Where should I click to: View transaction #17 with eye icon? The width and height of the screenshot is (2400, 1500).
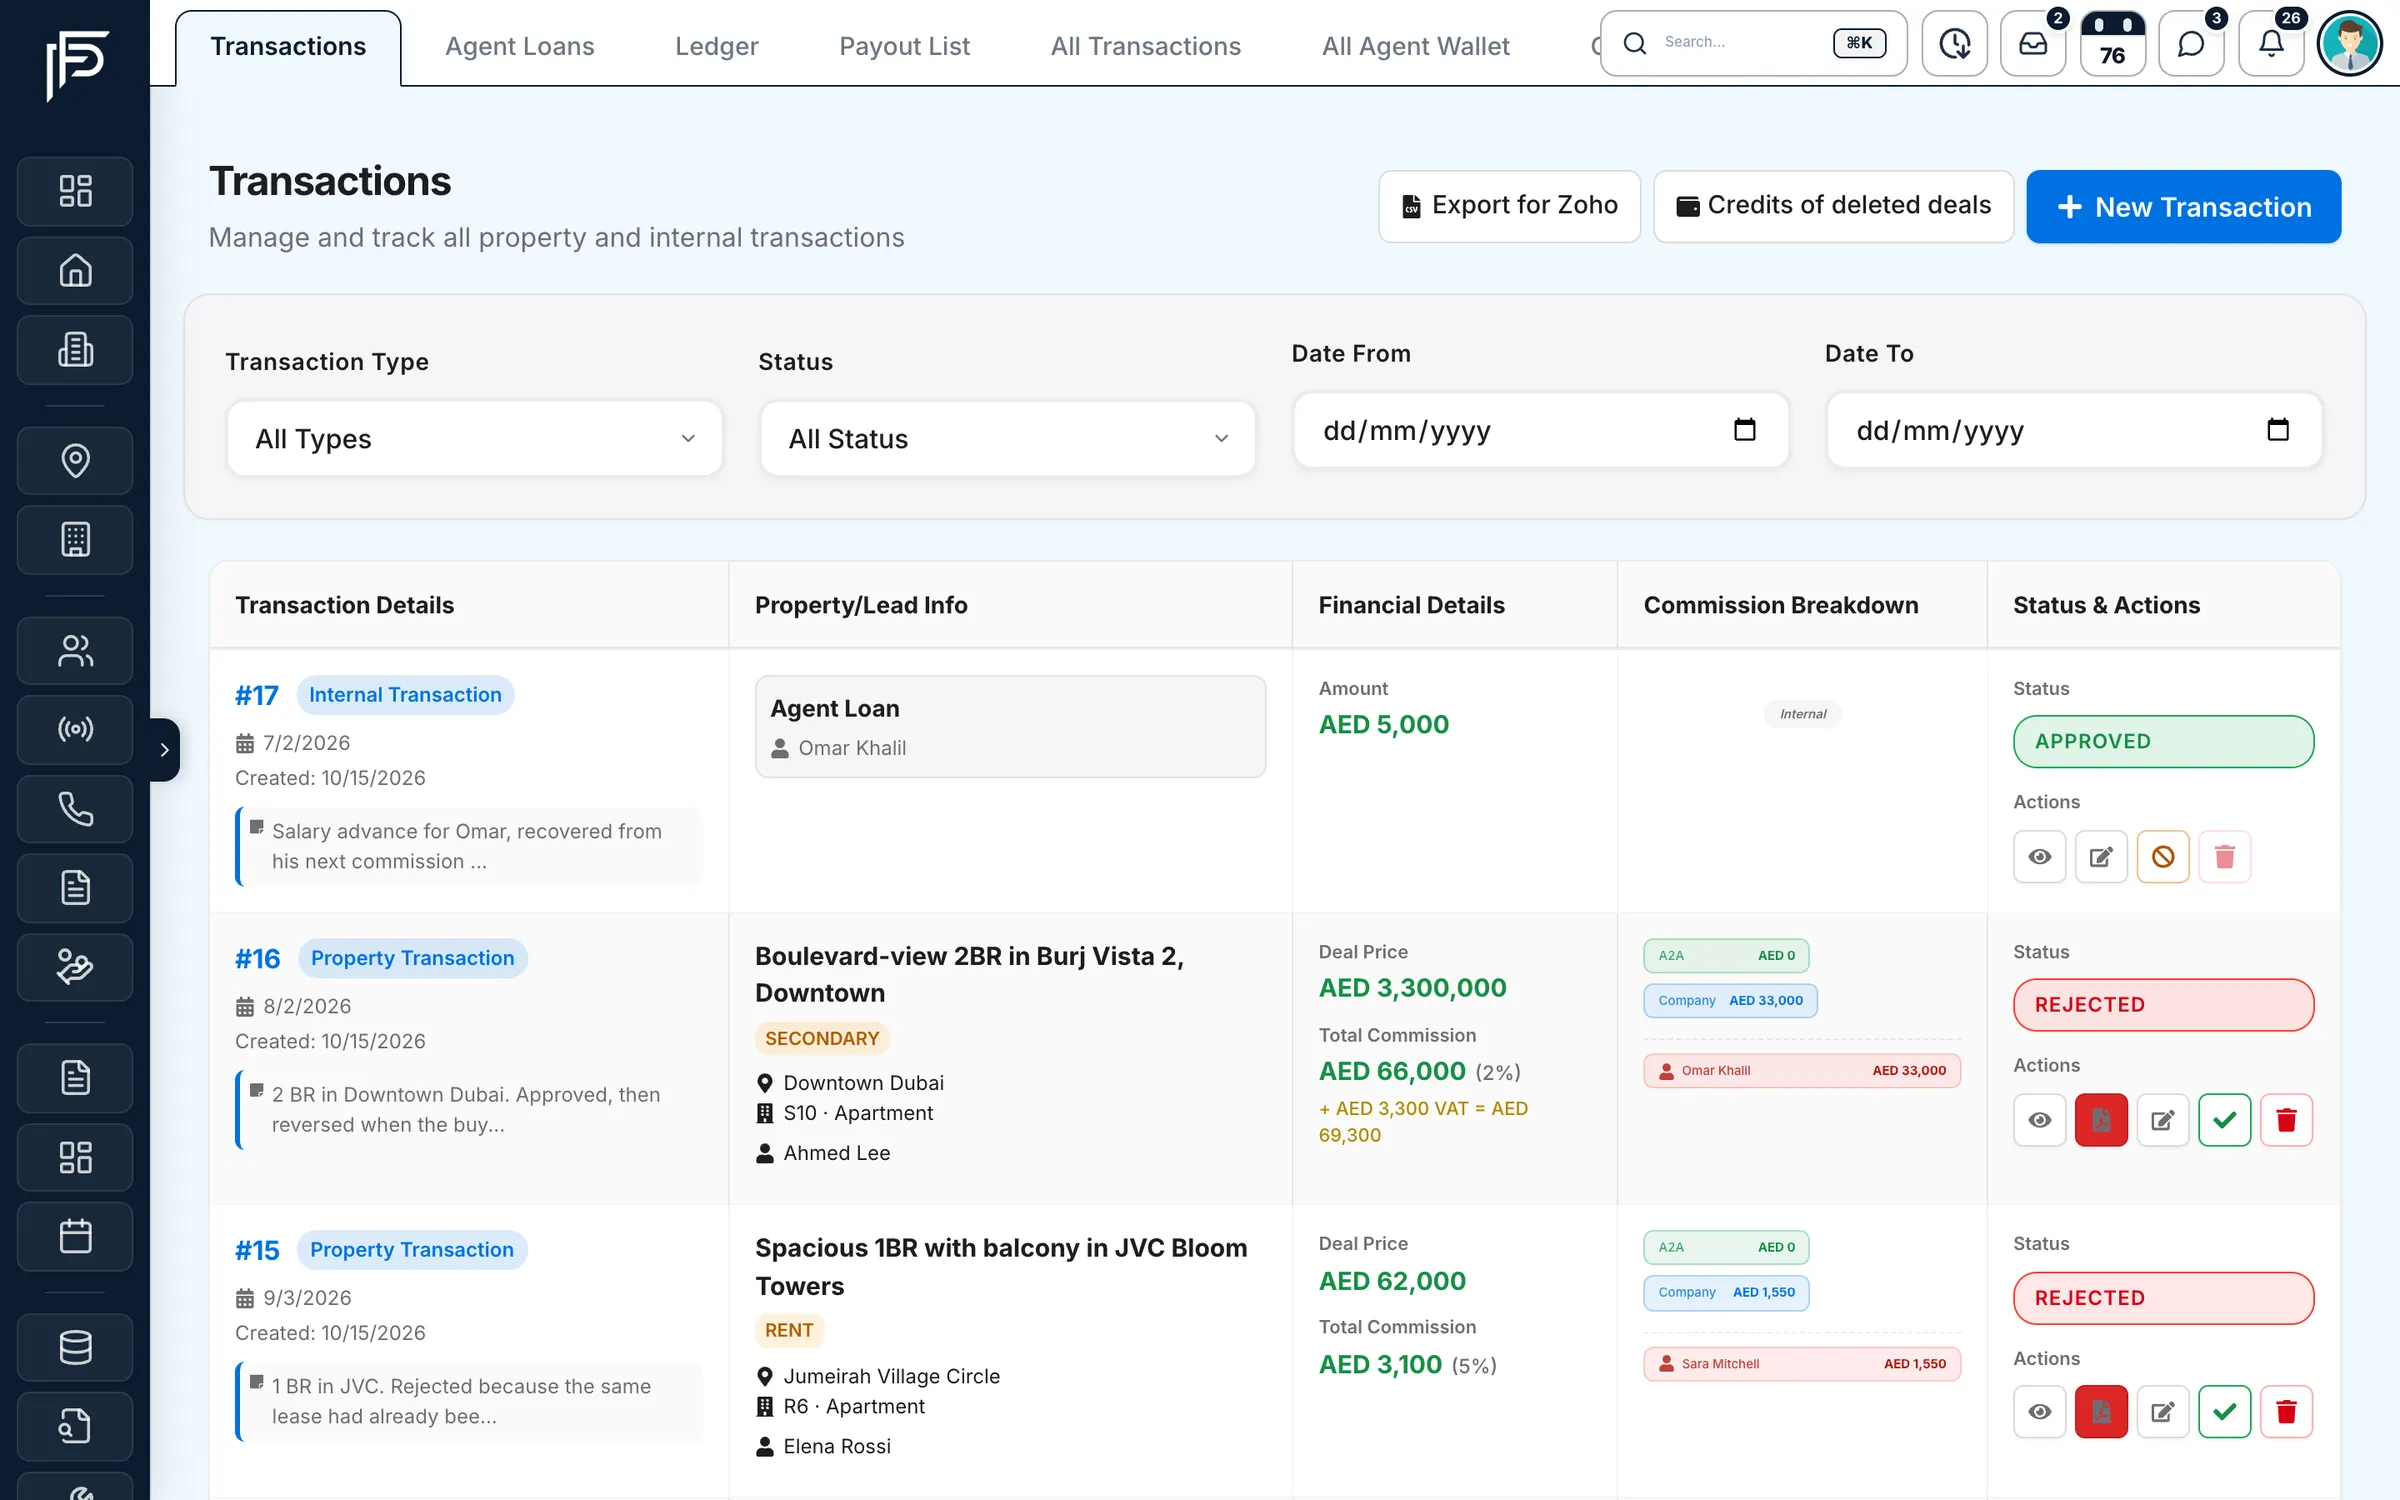pyautogui.click(x=2040, y=856)
